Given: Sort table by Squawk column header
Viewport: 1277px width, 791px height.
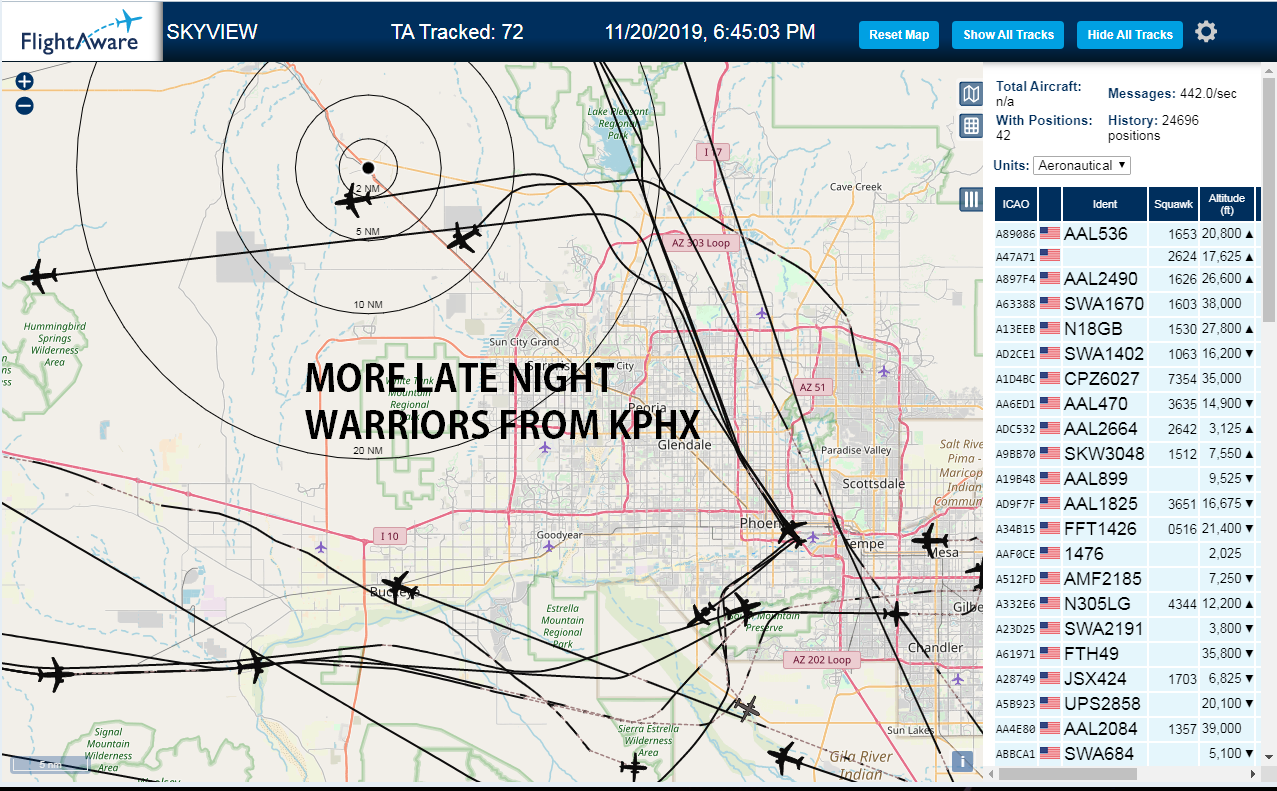Looking at the screenshot, I should pos(1173,204).
